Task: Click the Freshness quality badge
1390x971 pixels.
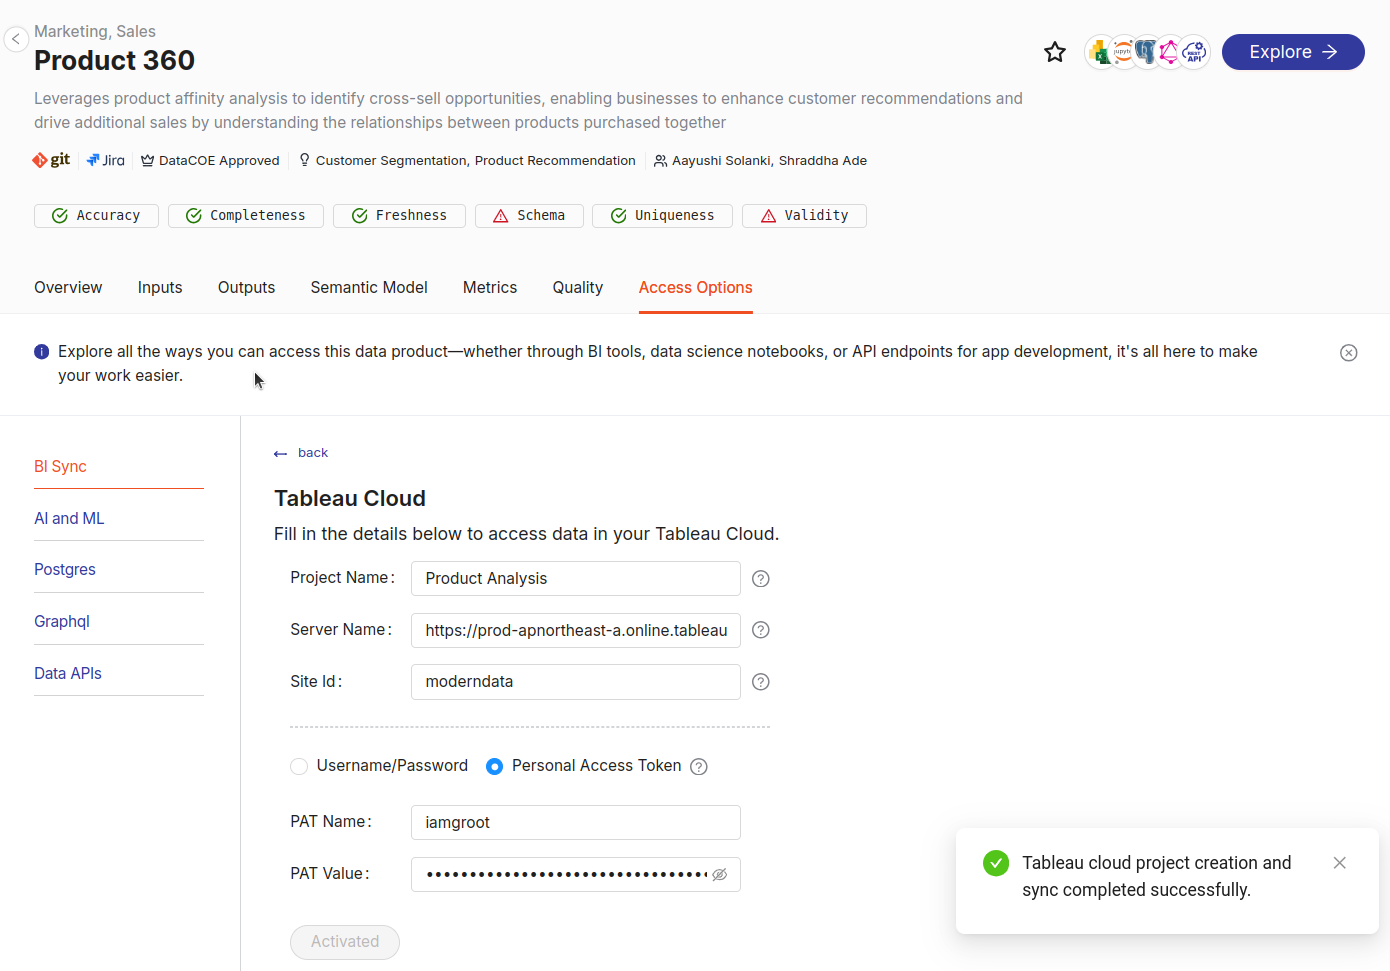Action: 399,216
